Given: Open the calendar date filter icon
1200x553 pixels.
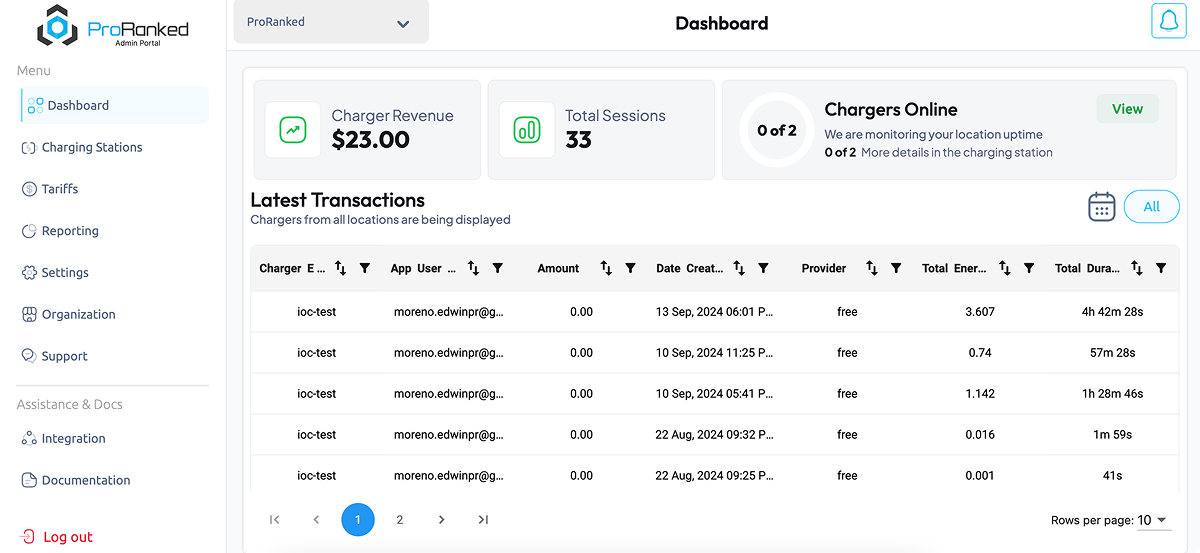Looking at the screenshot, I should pyautogui.click(x=1101, y=207).
